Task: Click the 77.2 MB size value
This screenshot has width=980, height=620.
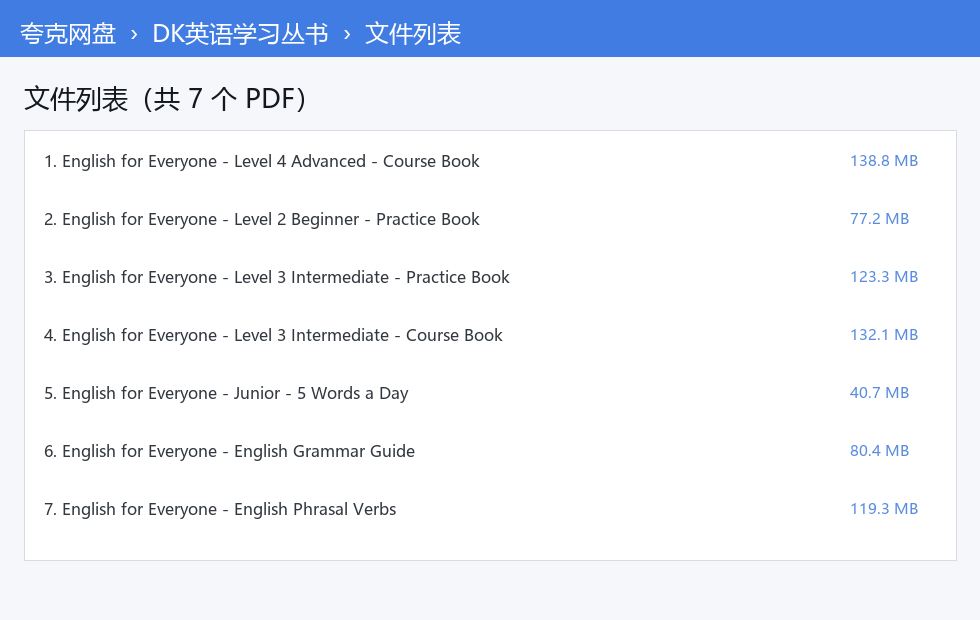Action: point(879,219)
